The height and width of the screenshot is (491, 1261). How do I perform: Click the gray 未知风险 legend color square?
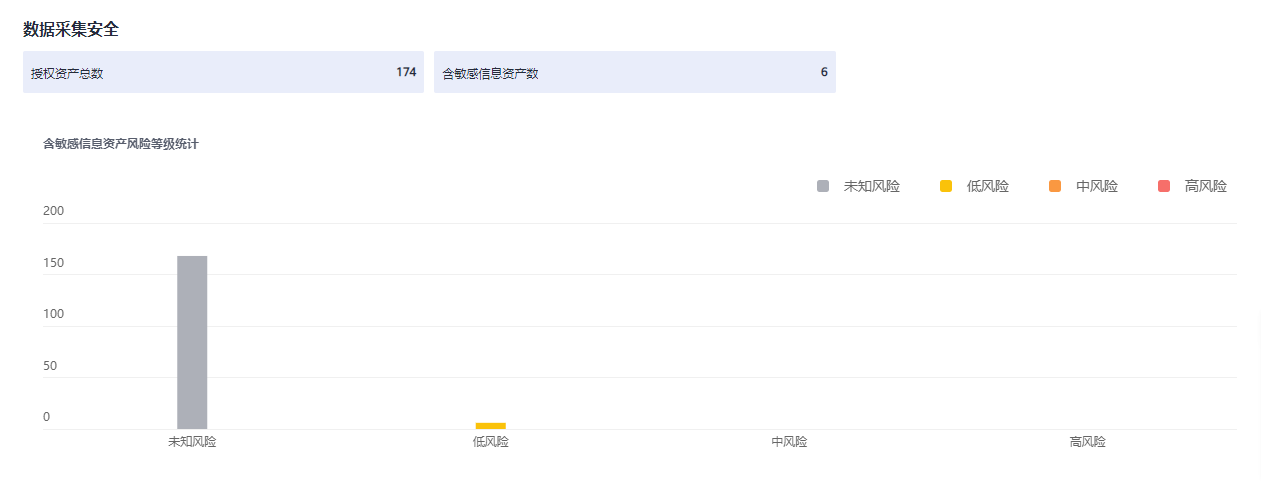click(823, 186)
